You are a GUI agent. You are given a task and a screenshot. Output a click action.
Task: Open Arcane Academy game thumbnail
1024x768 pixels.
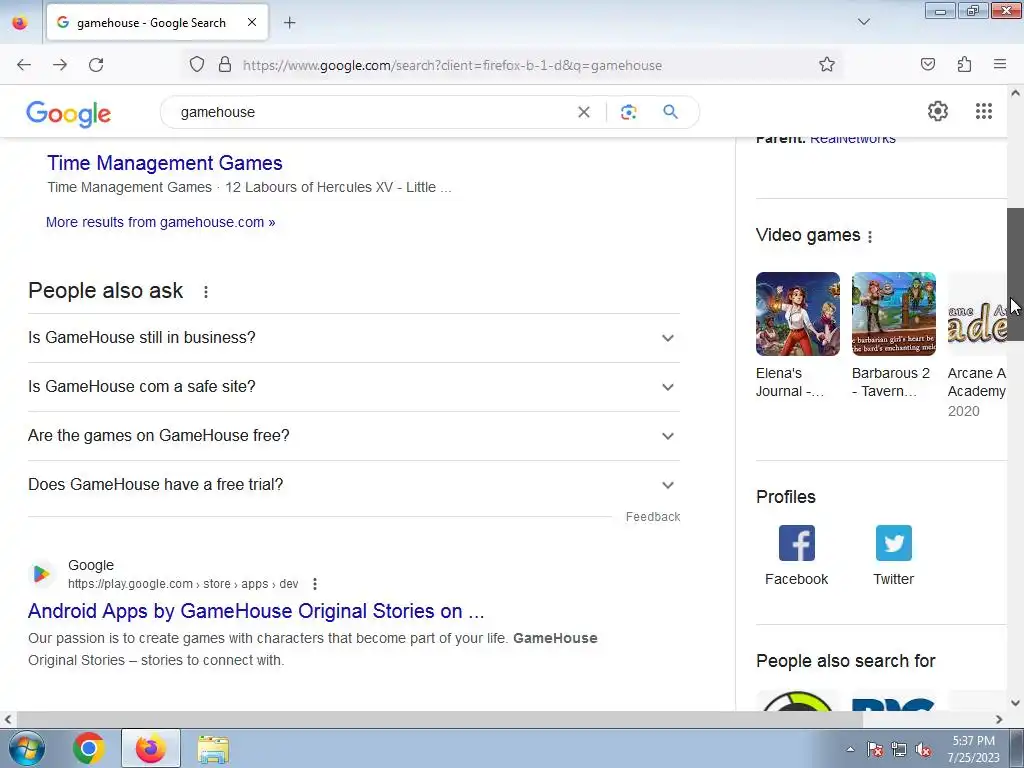pos(977,314)
